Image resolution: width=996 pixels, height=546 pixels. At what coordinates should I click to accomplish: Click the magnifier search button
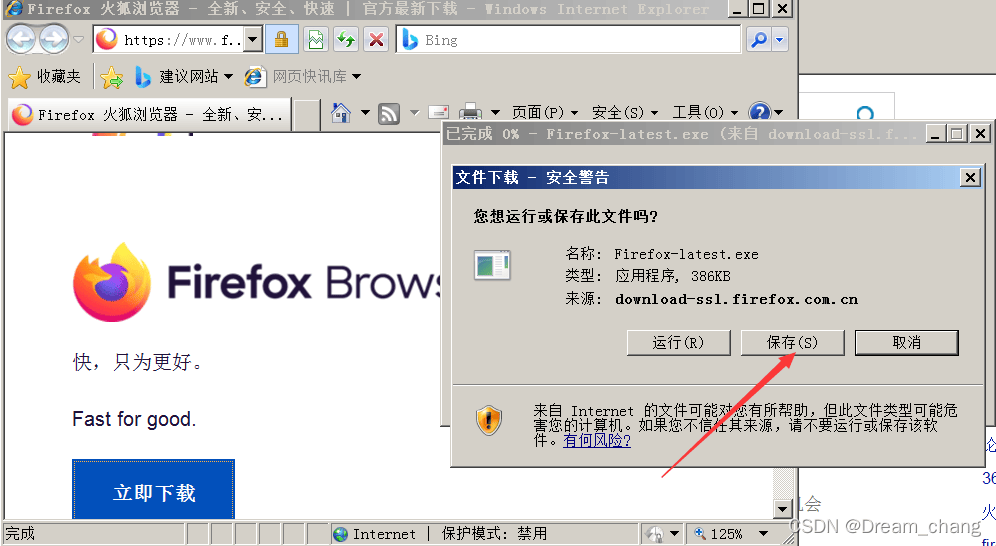pyautogui.click(x=759, y=40)
